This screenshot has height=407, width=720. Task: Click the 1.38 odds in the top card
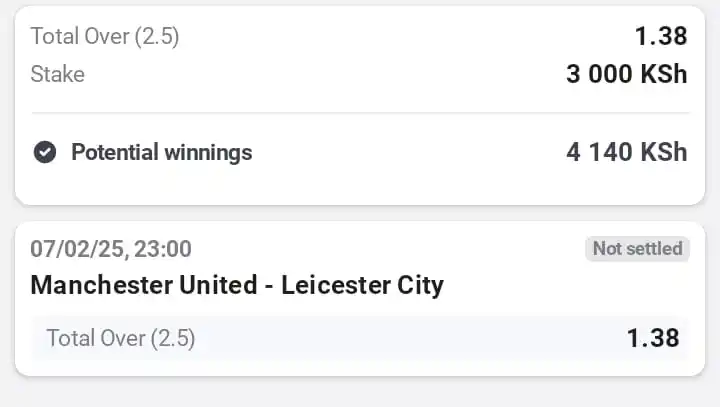[x=661, y=36]
